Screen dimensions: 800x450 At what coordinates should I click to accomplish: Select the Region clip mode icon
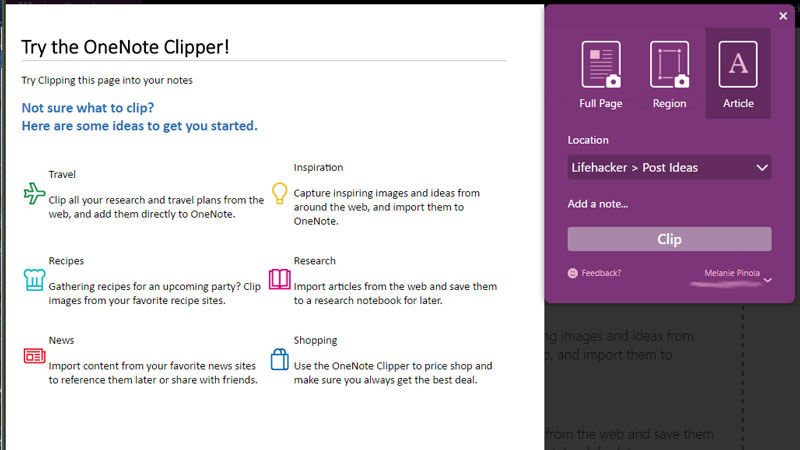coord(669,65)
